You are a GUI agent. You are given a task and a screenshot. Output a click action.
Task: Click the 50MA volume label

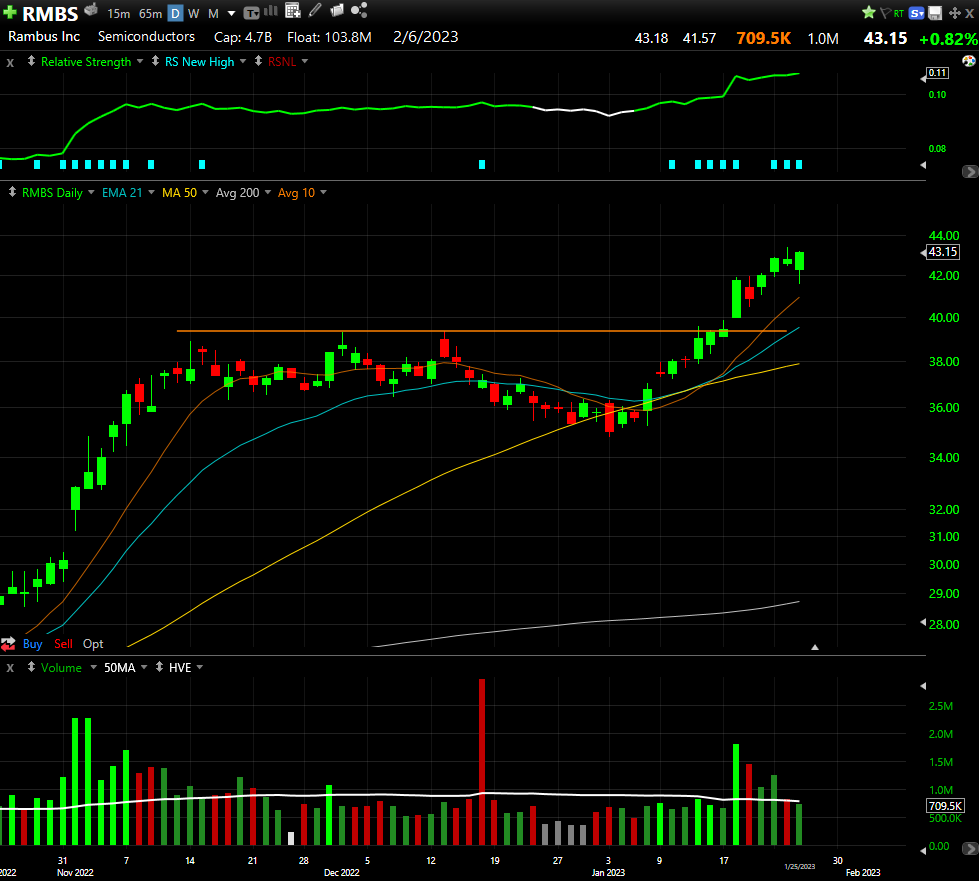tap(120, 667)
